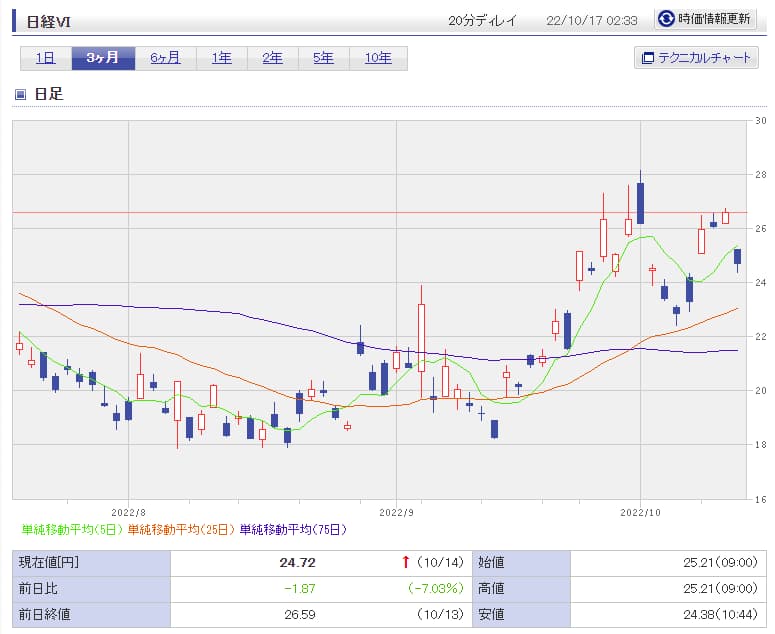Switch chart to 6ヶ月 range
This screenshot has width=775, height=634.
166,58
